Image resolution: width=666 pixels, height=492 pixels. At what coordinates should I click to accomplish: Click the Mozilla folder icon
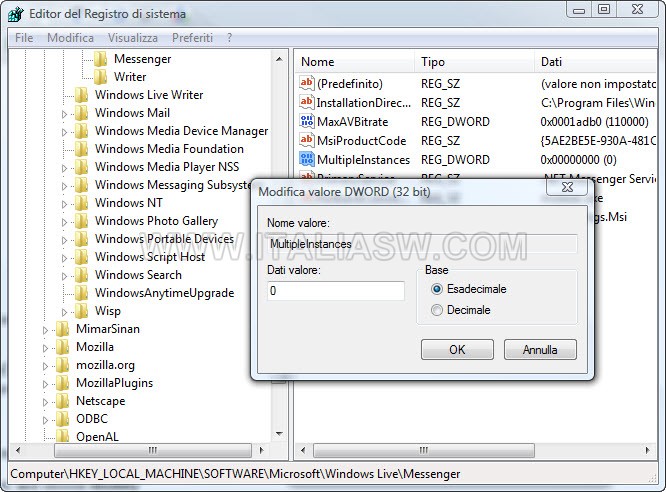pyautogui.click(x=62, y=347)
